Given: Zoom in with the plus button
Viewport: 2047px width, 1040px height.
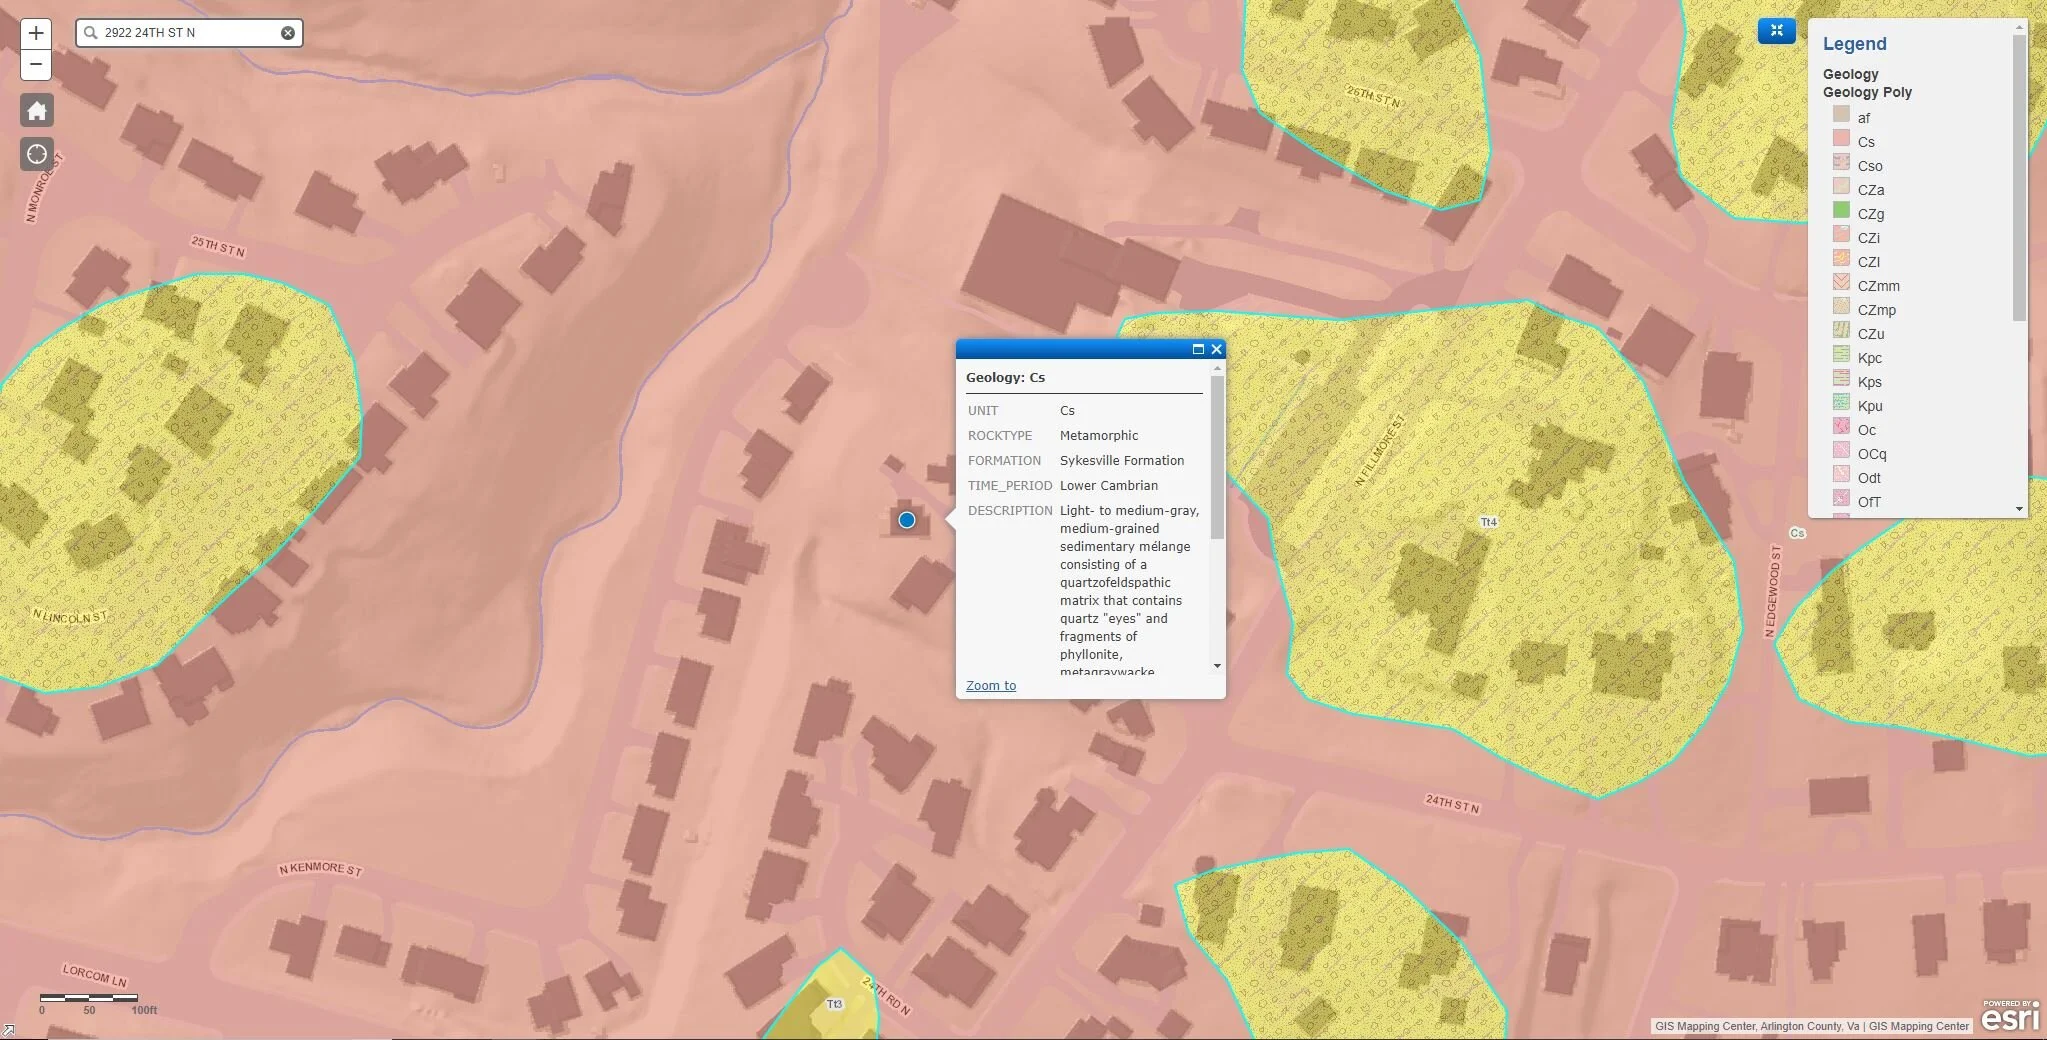Looking at the screenshot, I should tap(36, 33).
